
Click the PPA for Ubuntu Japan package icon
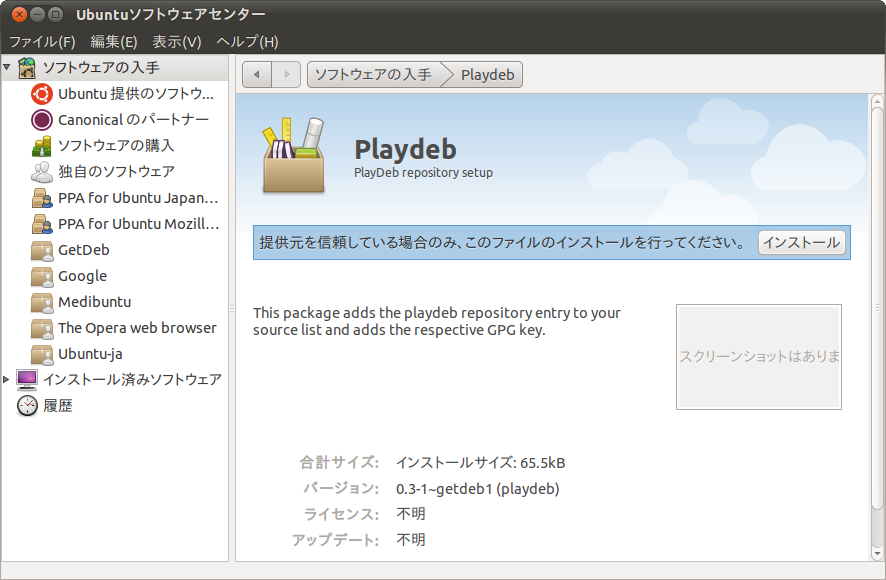pos(42,198)
